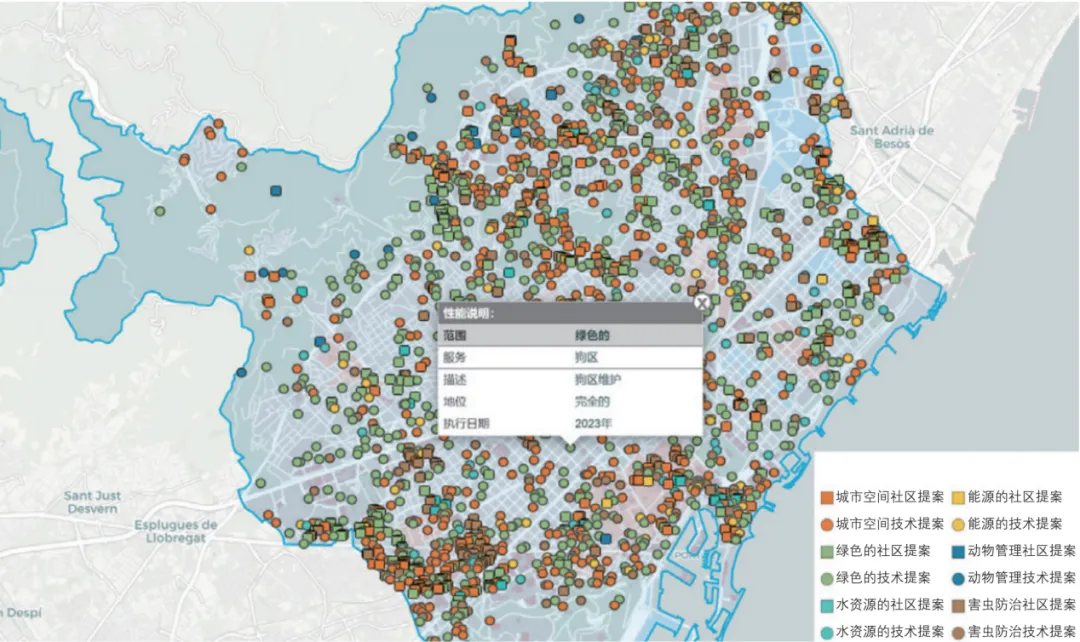Select the green square 绿色的社区提案 legend icon
Viewport: 1080px width, 642px height.
[827, 551]
